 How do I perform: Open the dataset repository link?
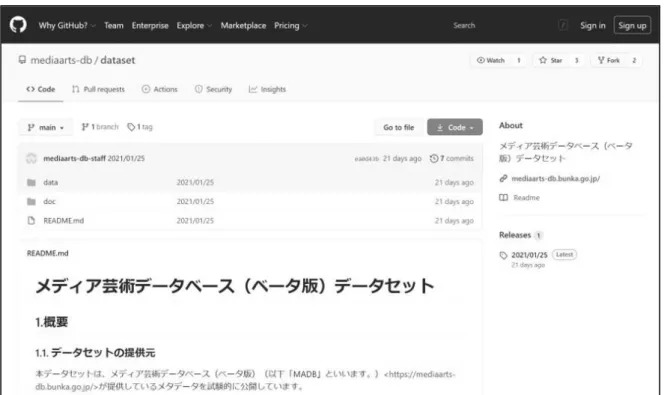click(118, 60)
